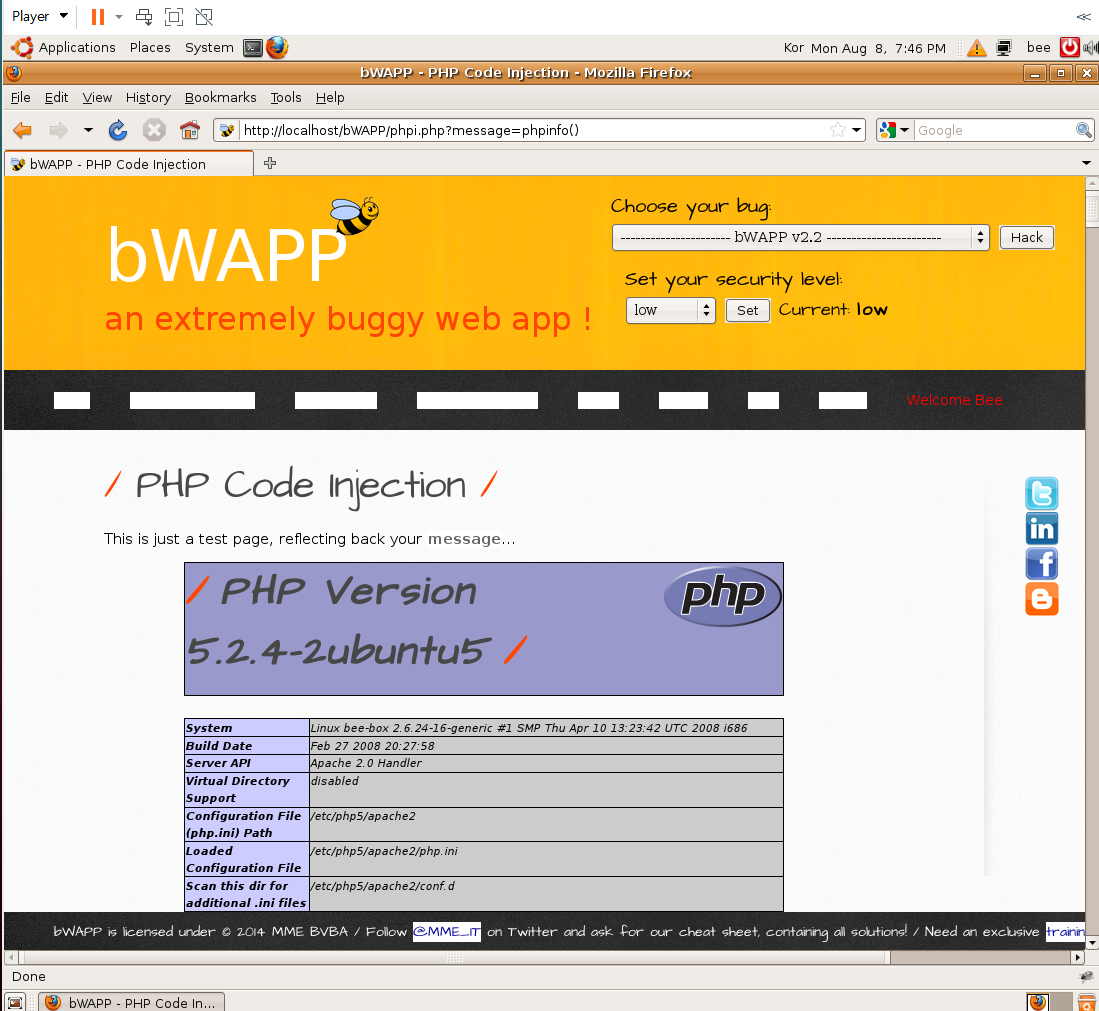The image size is (1099, 1011).
Task: Click the Set security level button
Action: click(747, 311)
